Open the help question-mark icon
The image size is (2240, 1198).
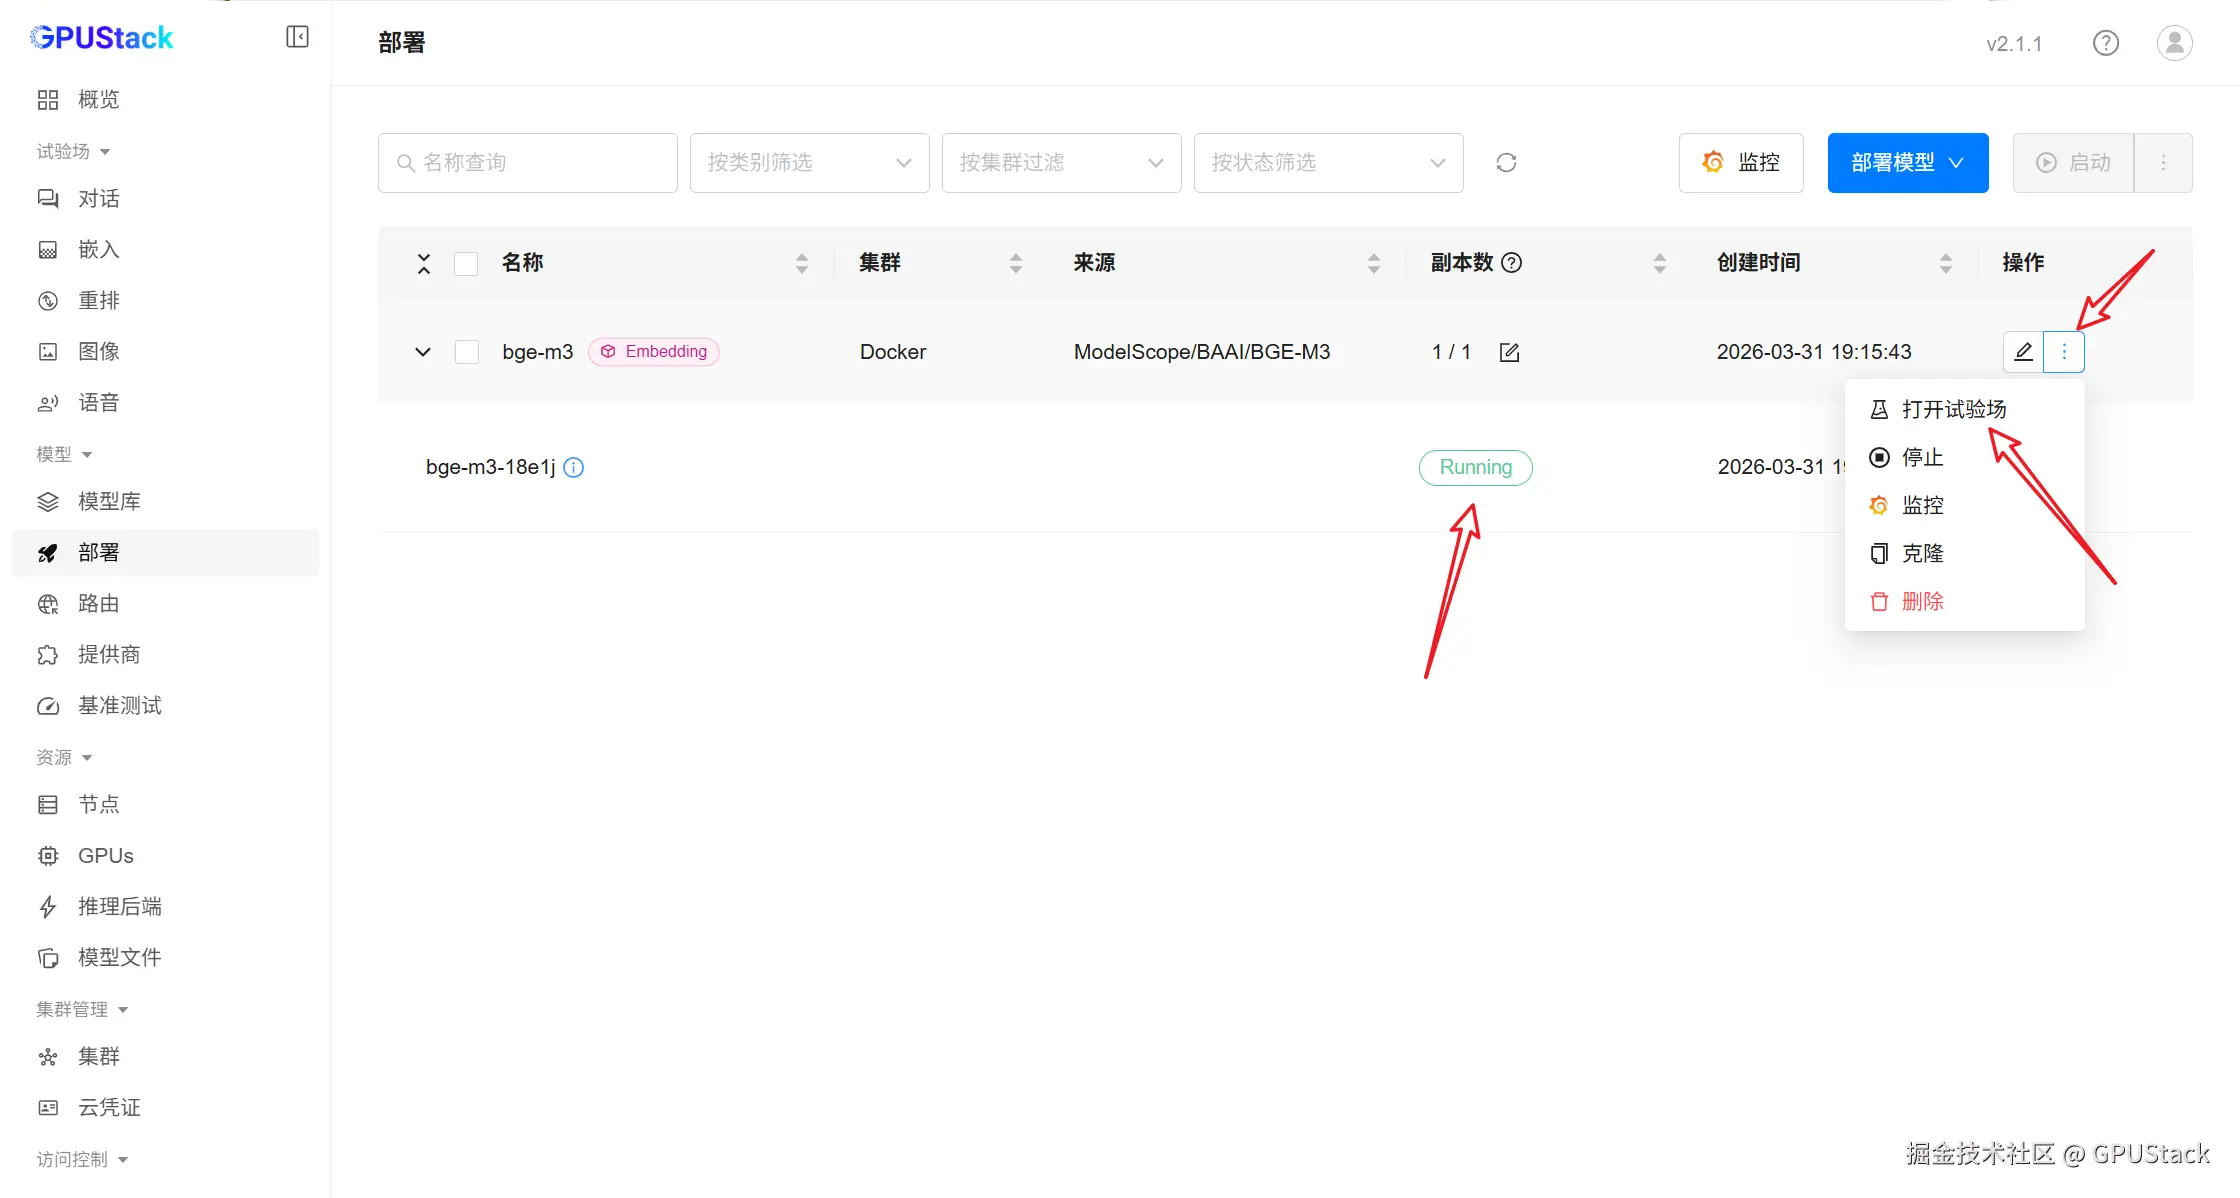point(2105,43)
